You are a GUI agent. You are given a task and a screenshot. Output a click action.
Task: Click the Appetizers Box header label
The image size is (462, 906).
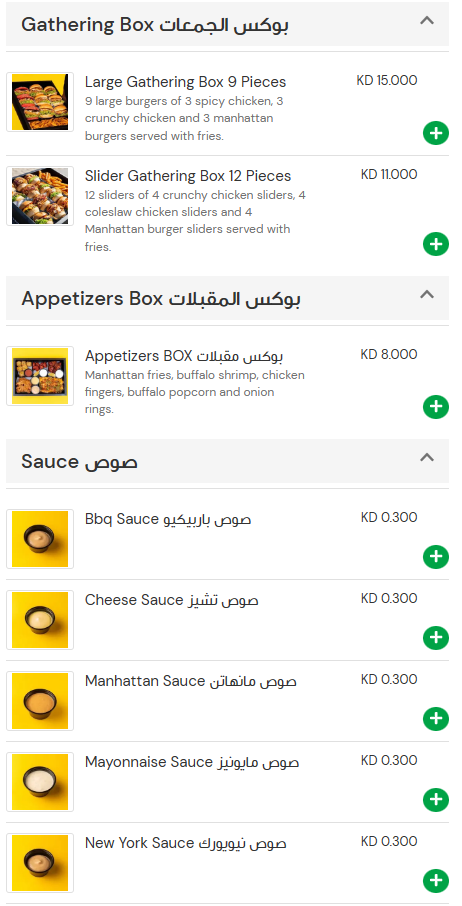[x=161, y=299]
